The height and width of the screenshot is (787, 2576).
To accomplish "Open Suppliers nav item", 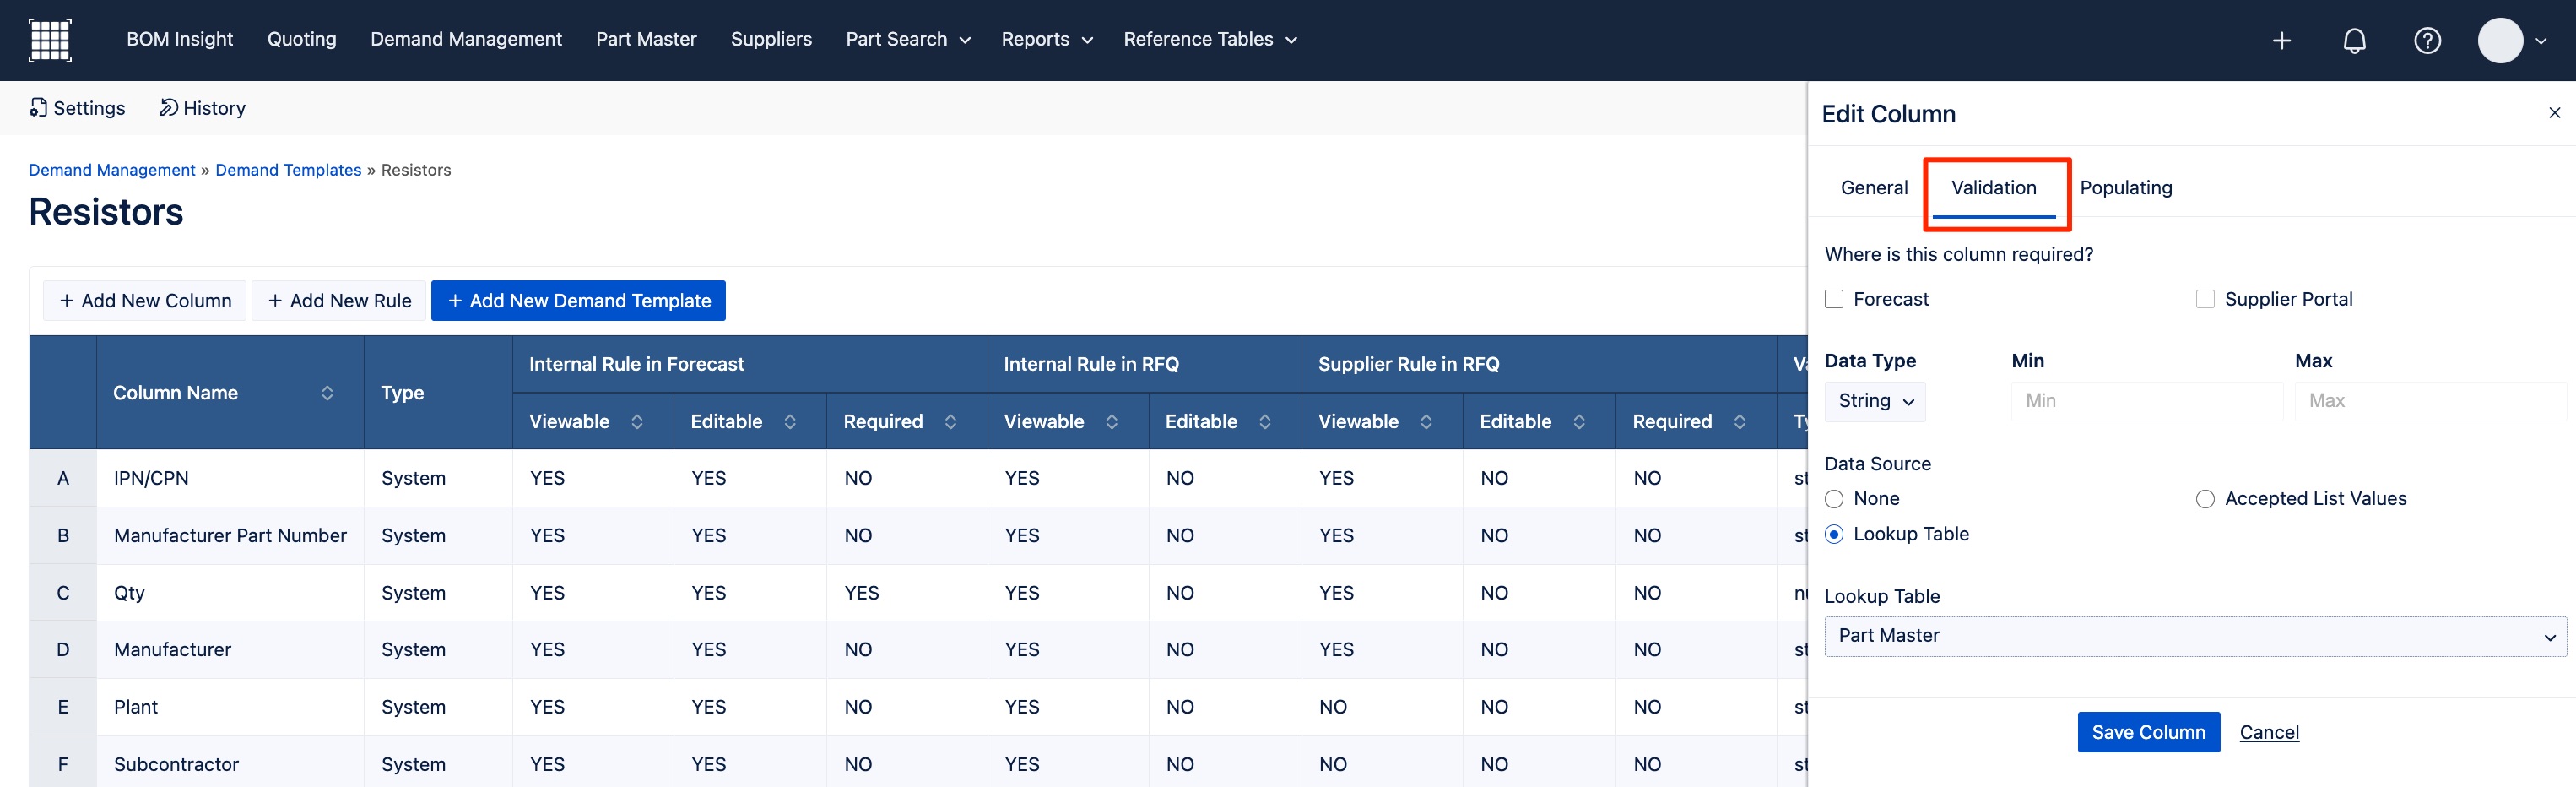I will 771,39.
